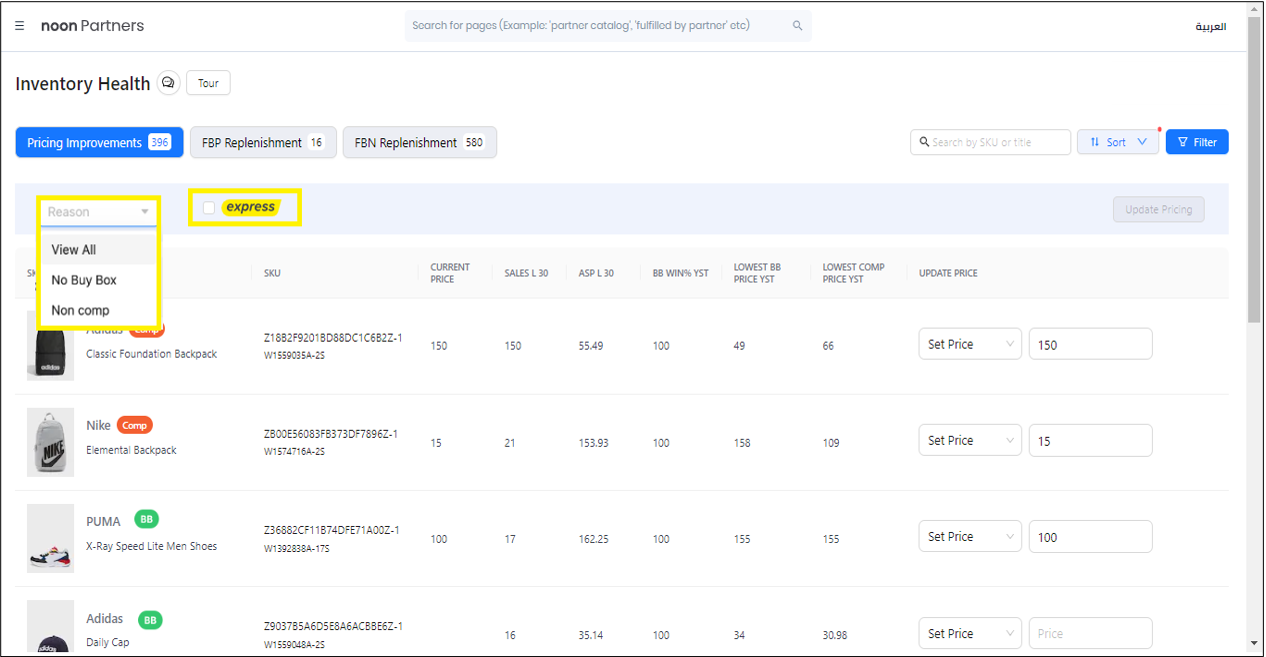The image size is (1266, 657).
Task: Open Set Price dropdown for Elemental Backpack
Action: click(970, 440)
